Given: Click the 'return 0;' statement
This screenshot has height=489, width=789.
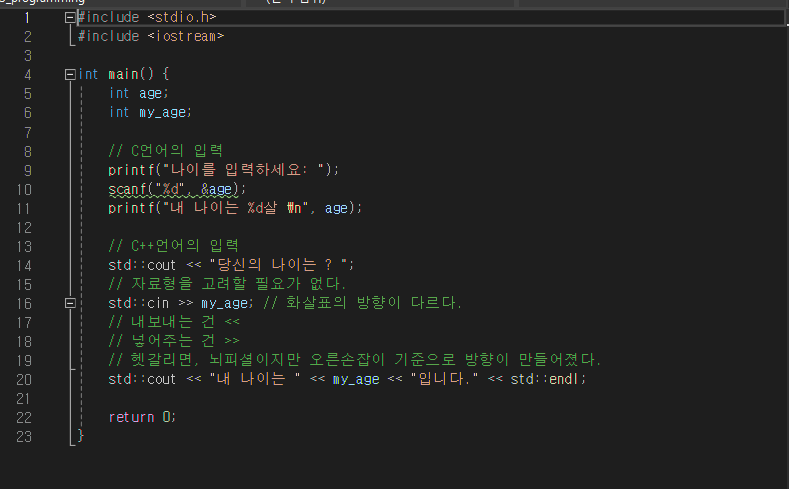Looking at the screenshot, I should pos(142,417).
